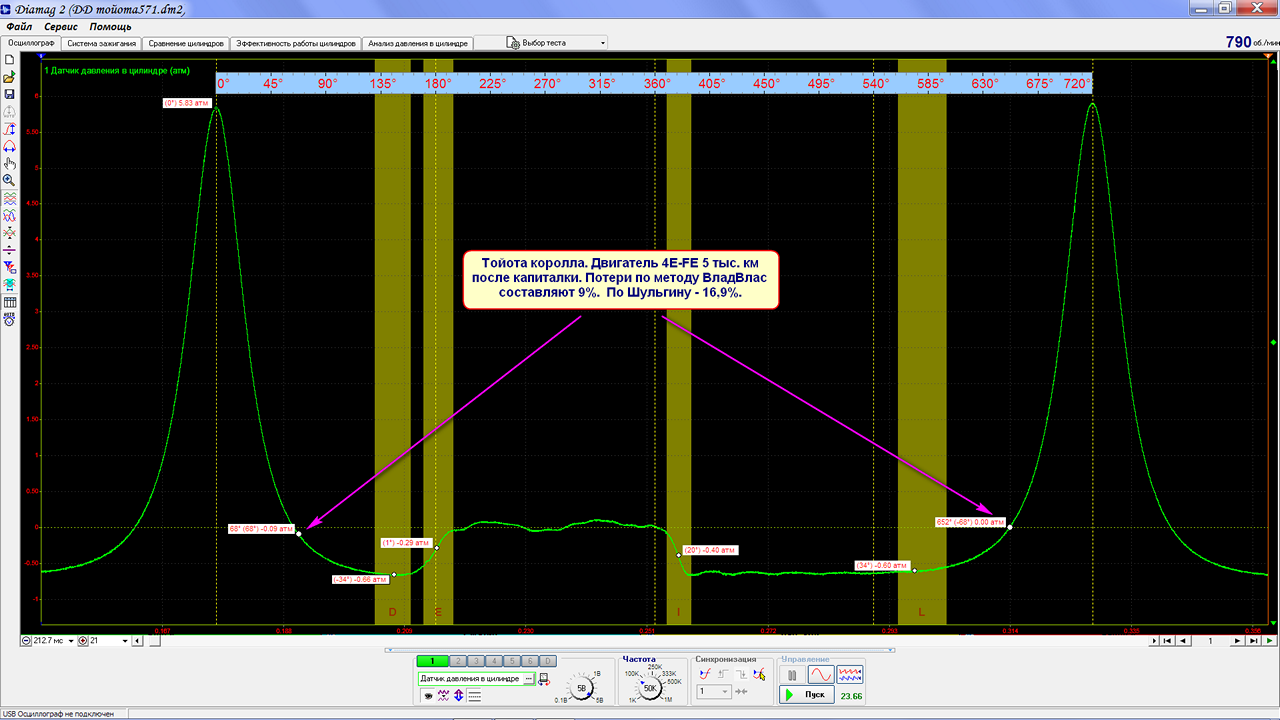Toggle the D digital channel button

547,661
